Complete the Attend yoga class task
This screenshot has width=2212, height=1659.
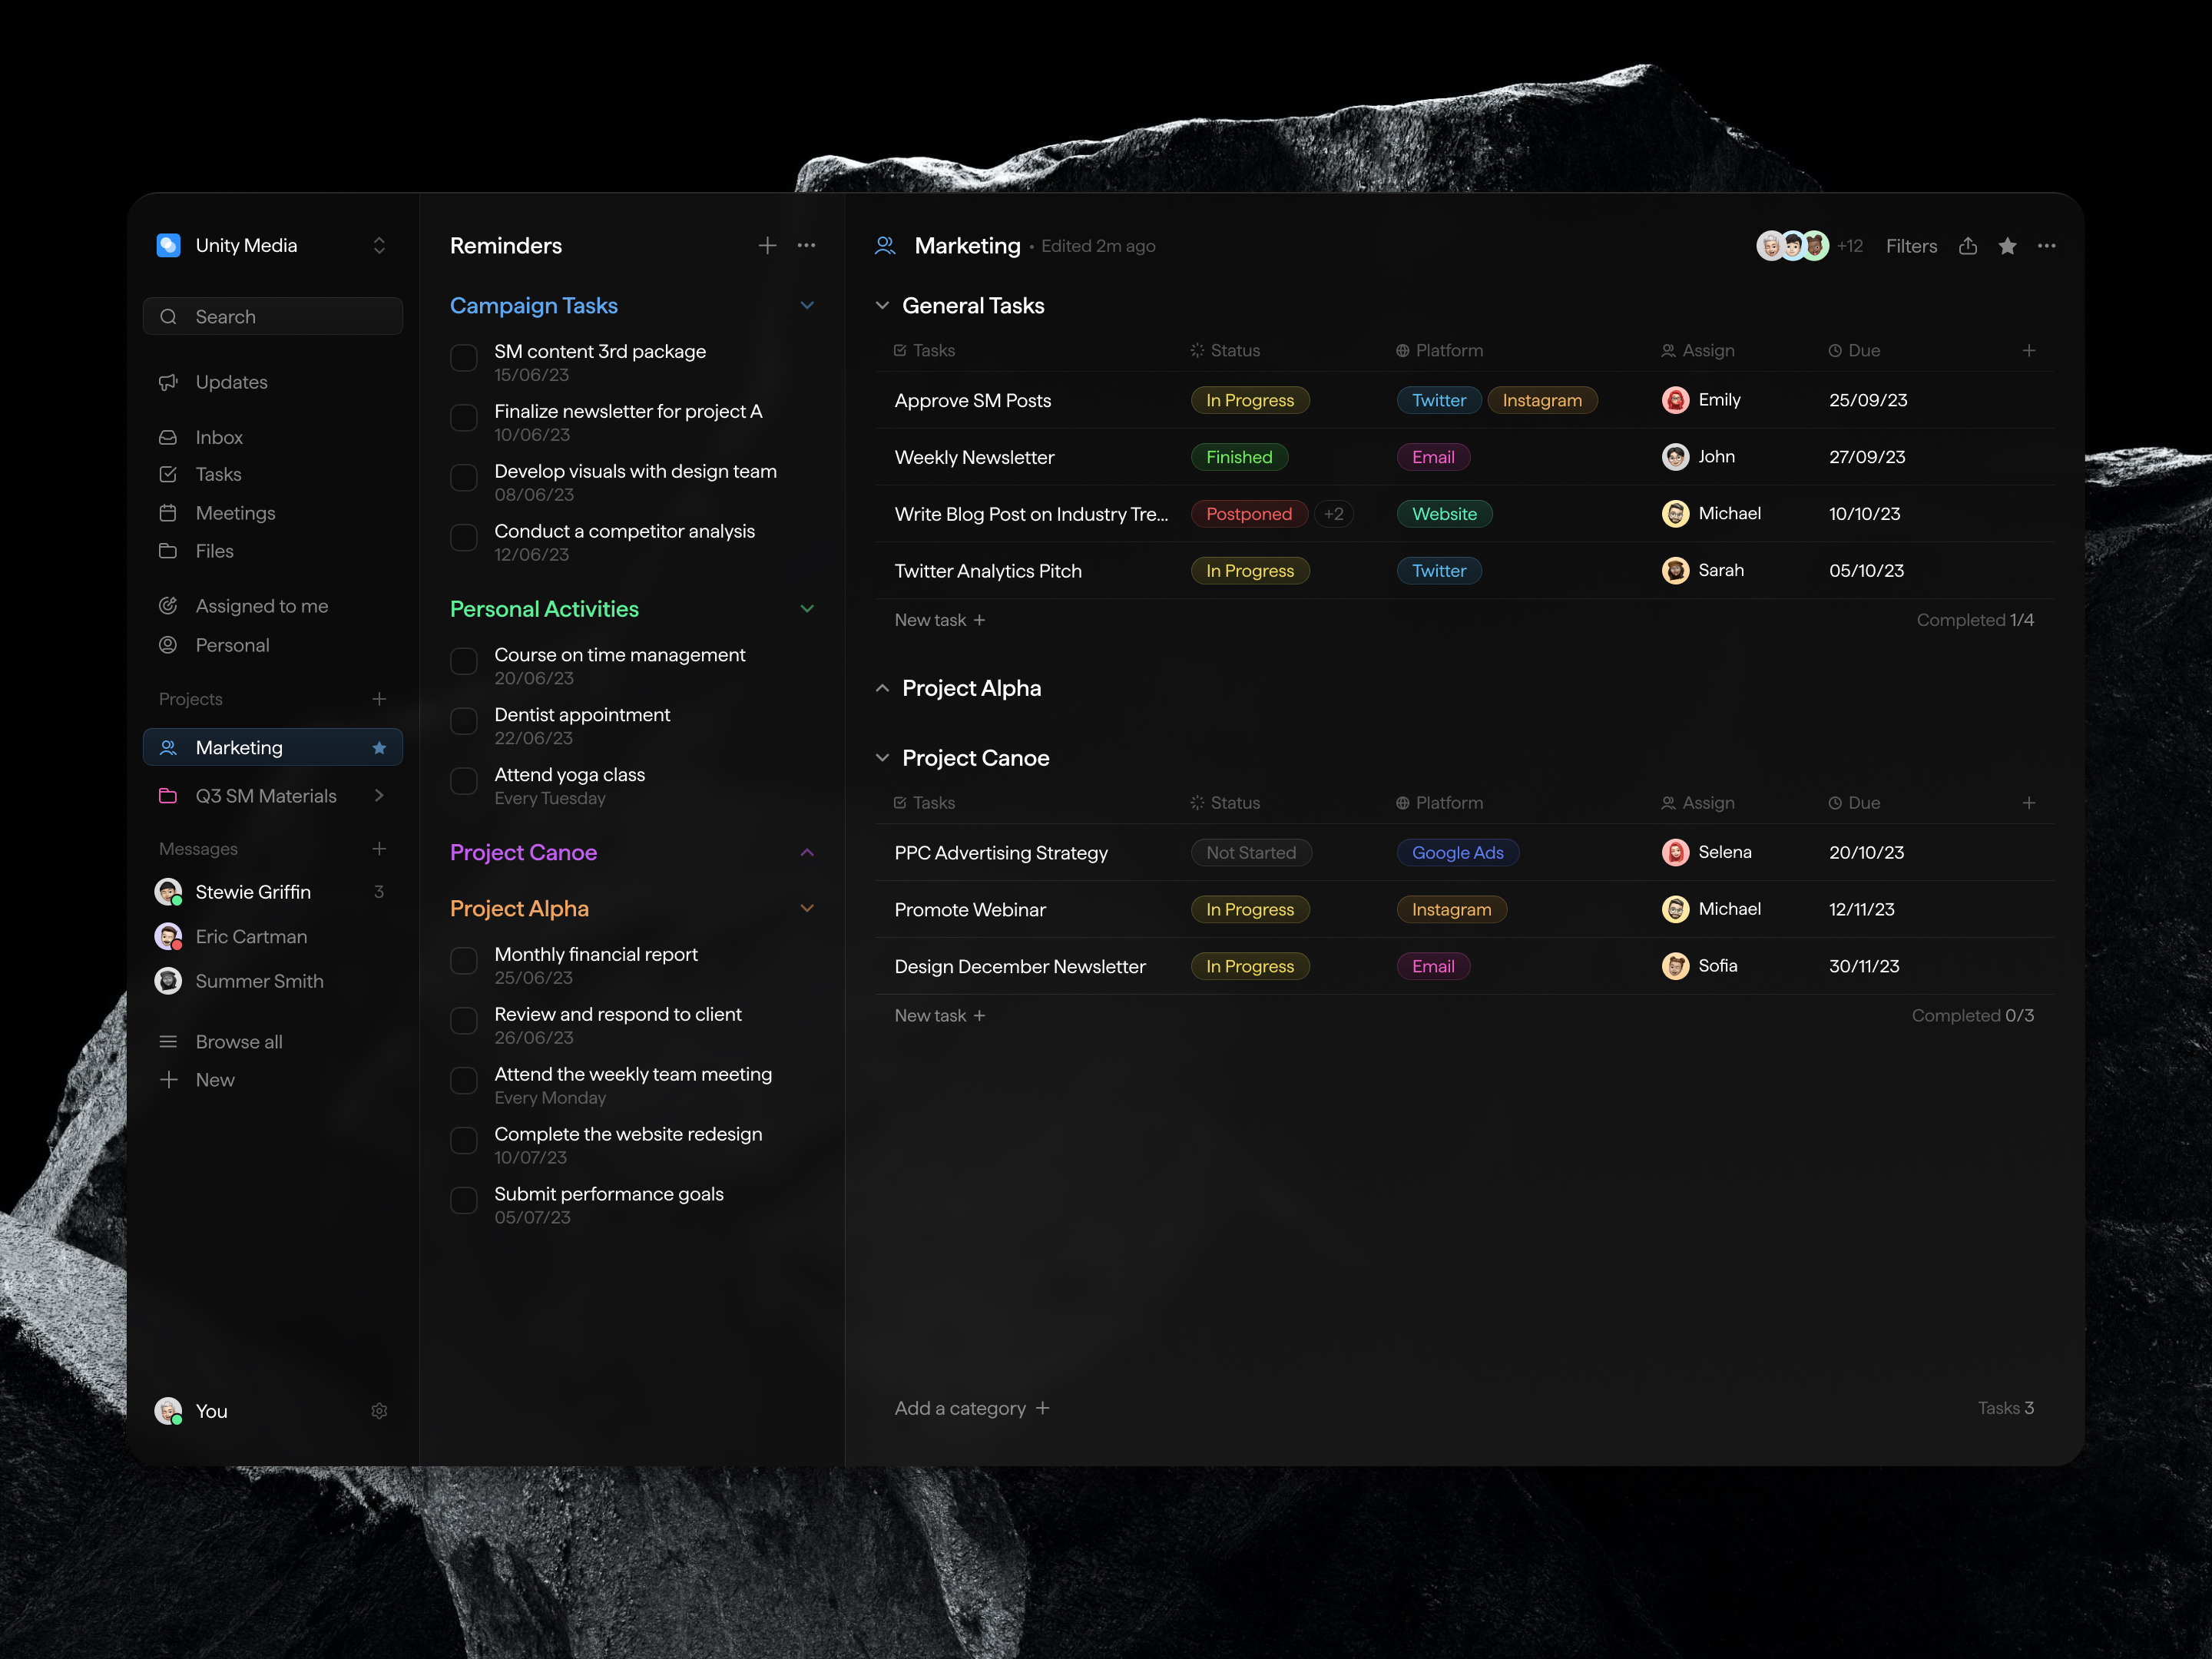(x=463, y=781)
